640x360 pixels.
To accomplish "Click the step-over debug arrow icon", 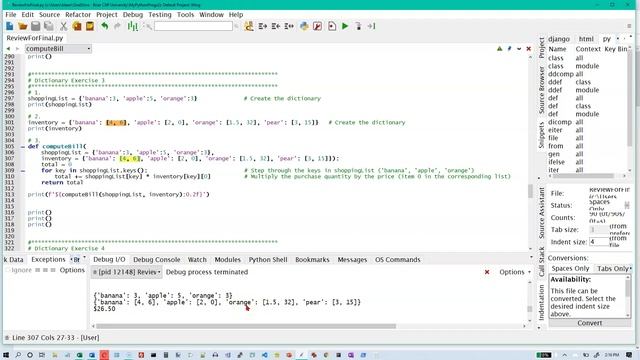I will 371,26.
